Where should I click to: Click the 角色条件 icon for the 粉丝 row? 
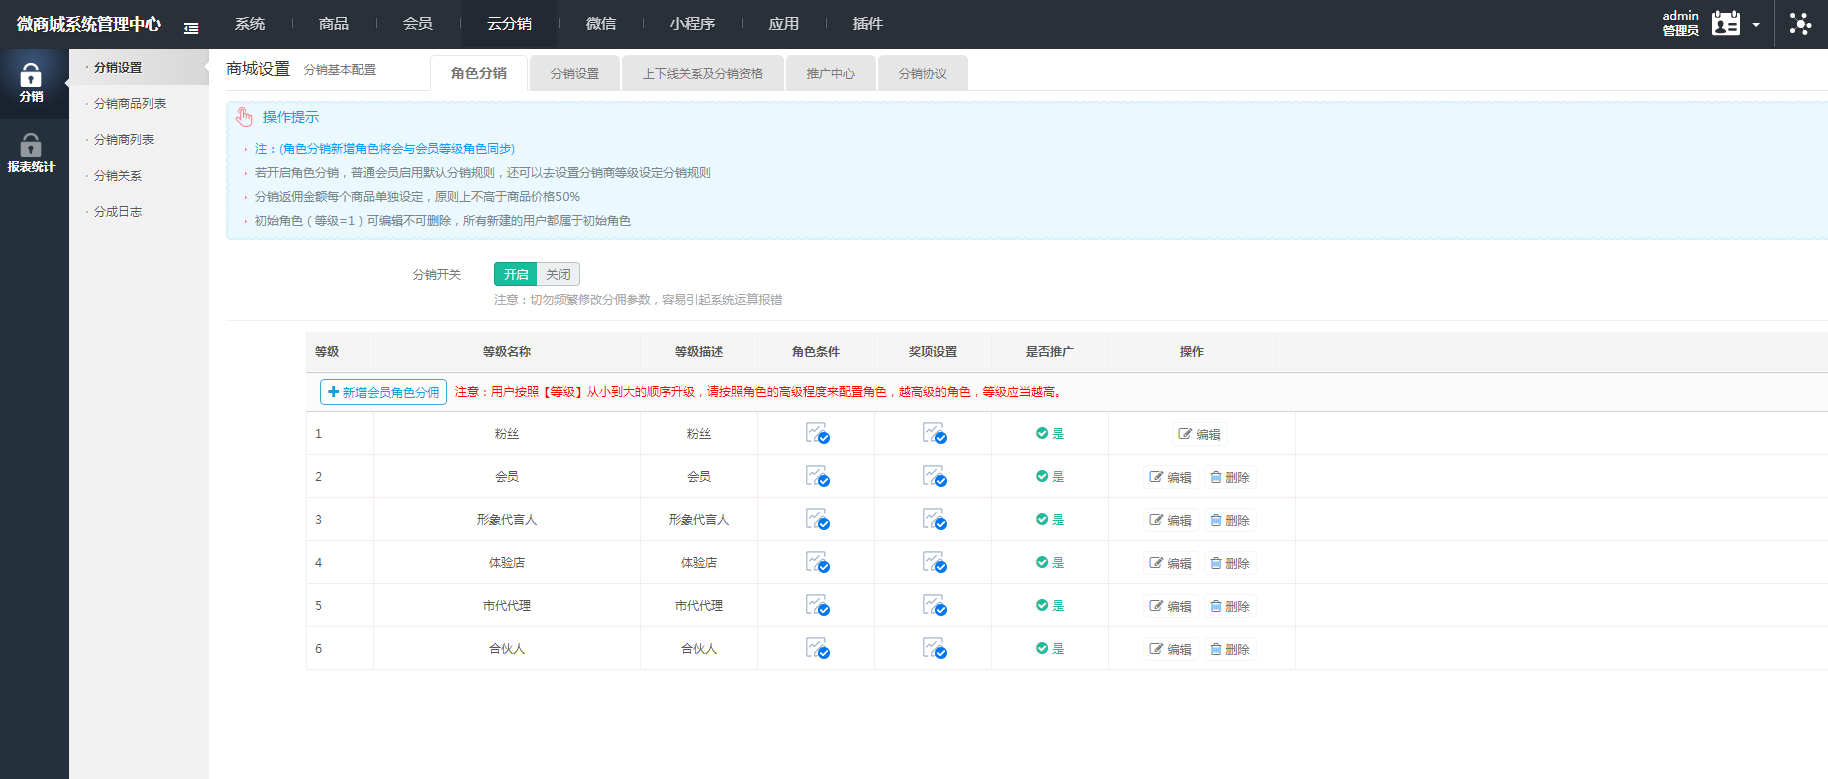pyautogui.click(x=817, y=433)
